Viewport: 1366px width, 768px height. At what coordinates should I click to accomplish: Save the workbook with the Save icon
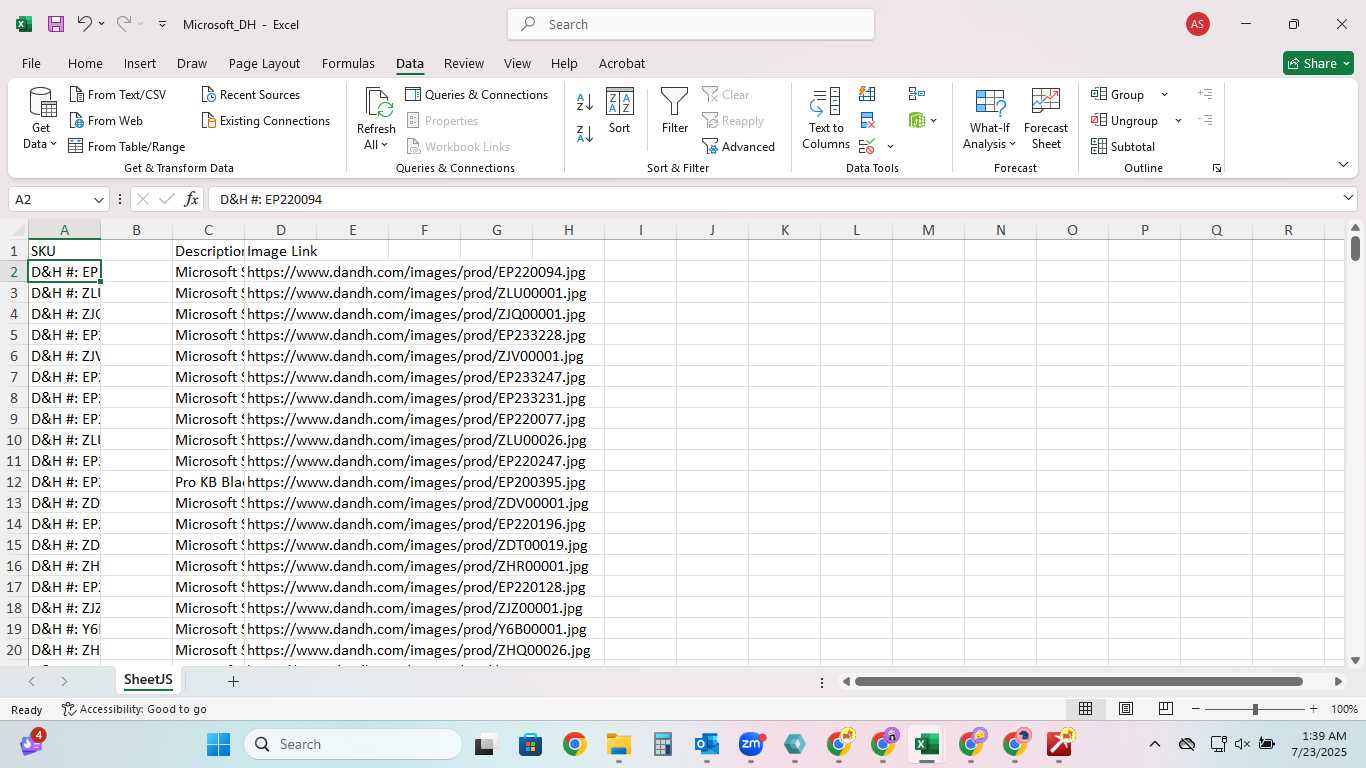[x=56, y=24]
